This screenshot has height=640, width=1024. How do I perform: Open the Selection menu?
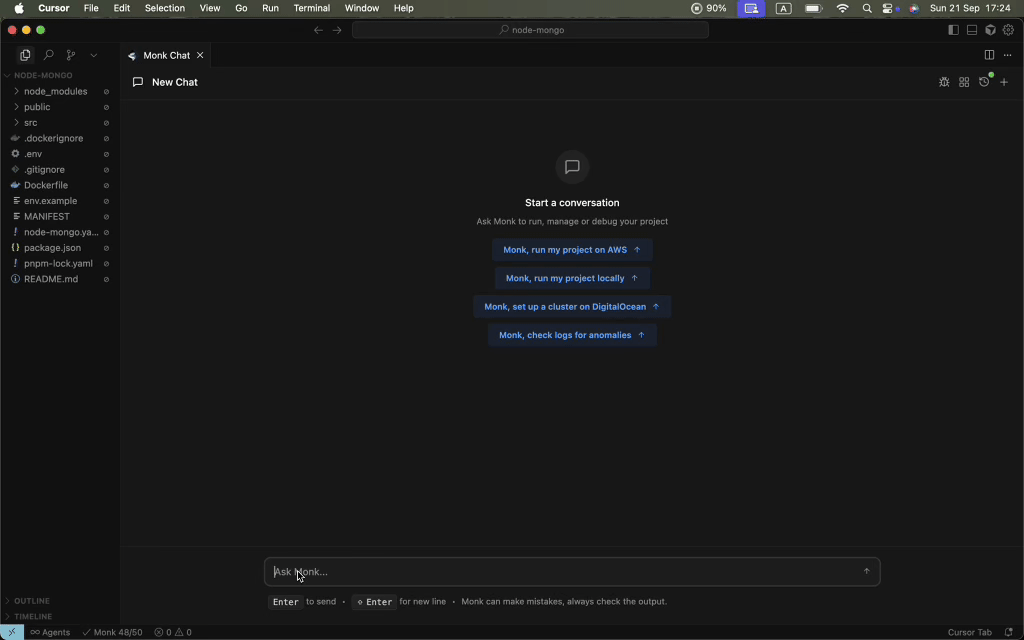165,8
